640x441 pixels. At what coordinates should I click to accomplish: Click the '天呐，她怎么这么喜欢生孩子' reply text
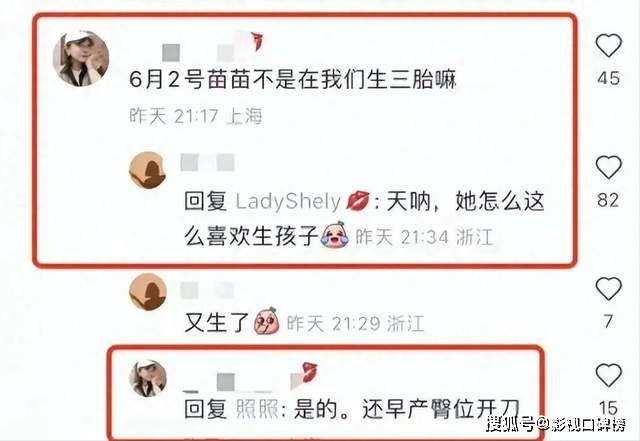point(364,218)
